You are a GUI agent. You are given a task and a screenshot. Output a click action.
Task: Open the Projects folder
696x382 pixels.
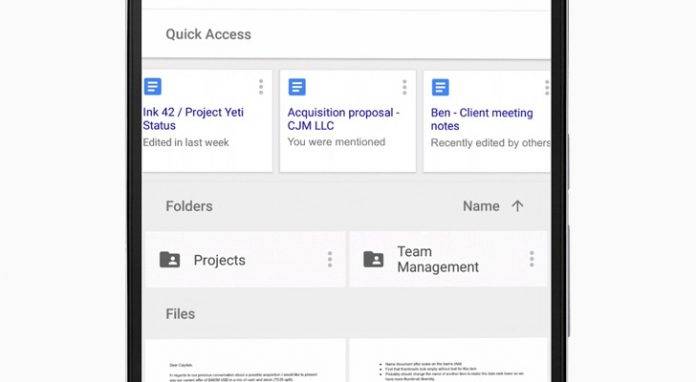(245, 260)
